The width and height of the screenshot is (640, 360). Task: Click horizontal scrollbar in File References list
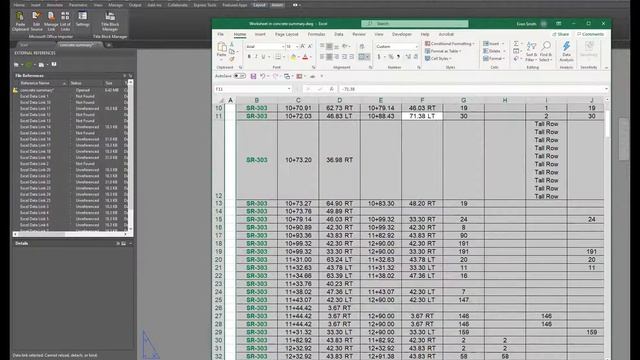click(x=71, y=234)
